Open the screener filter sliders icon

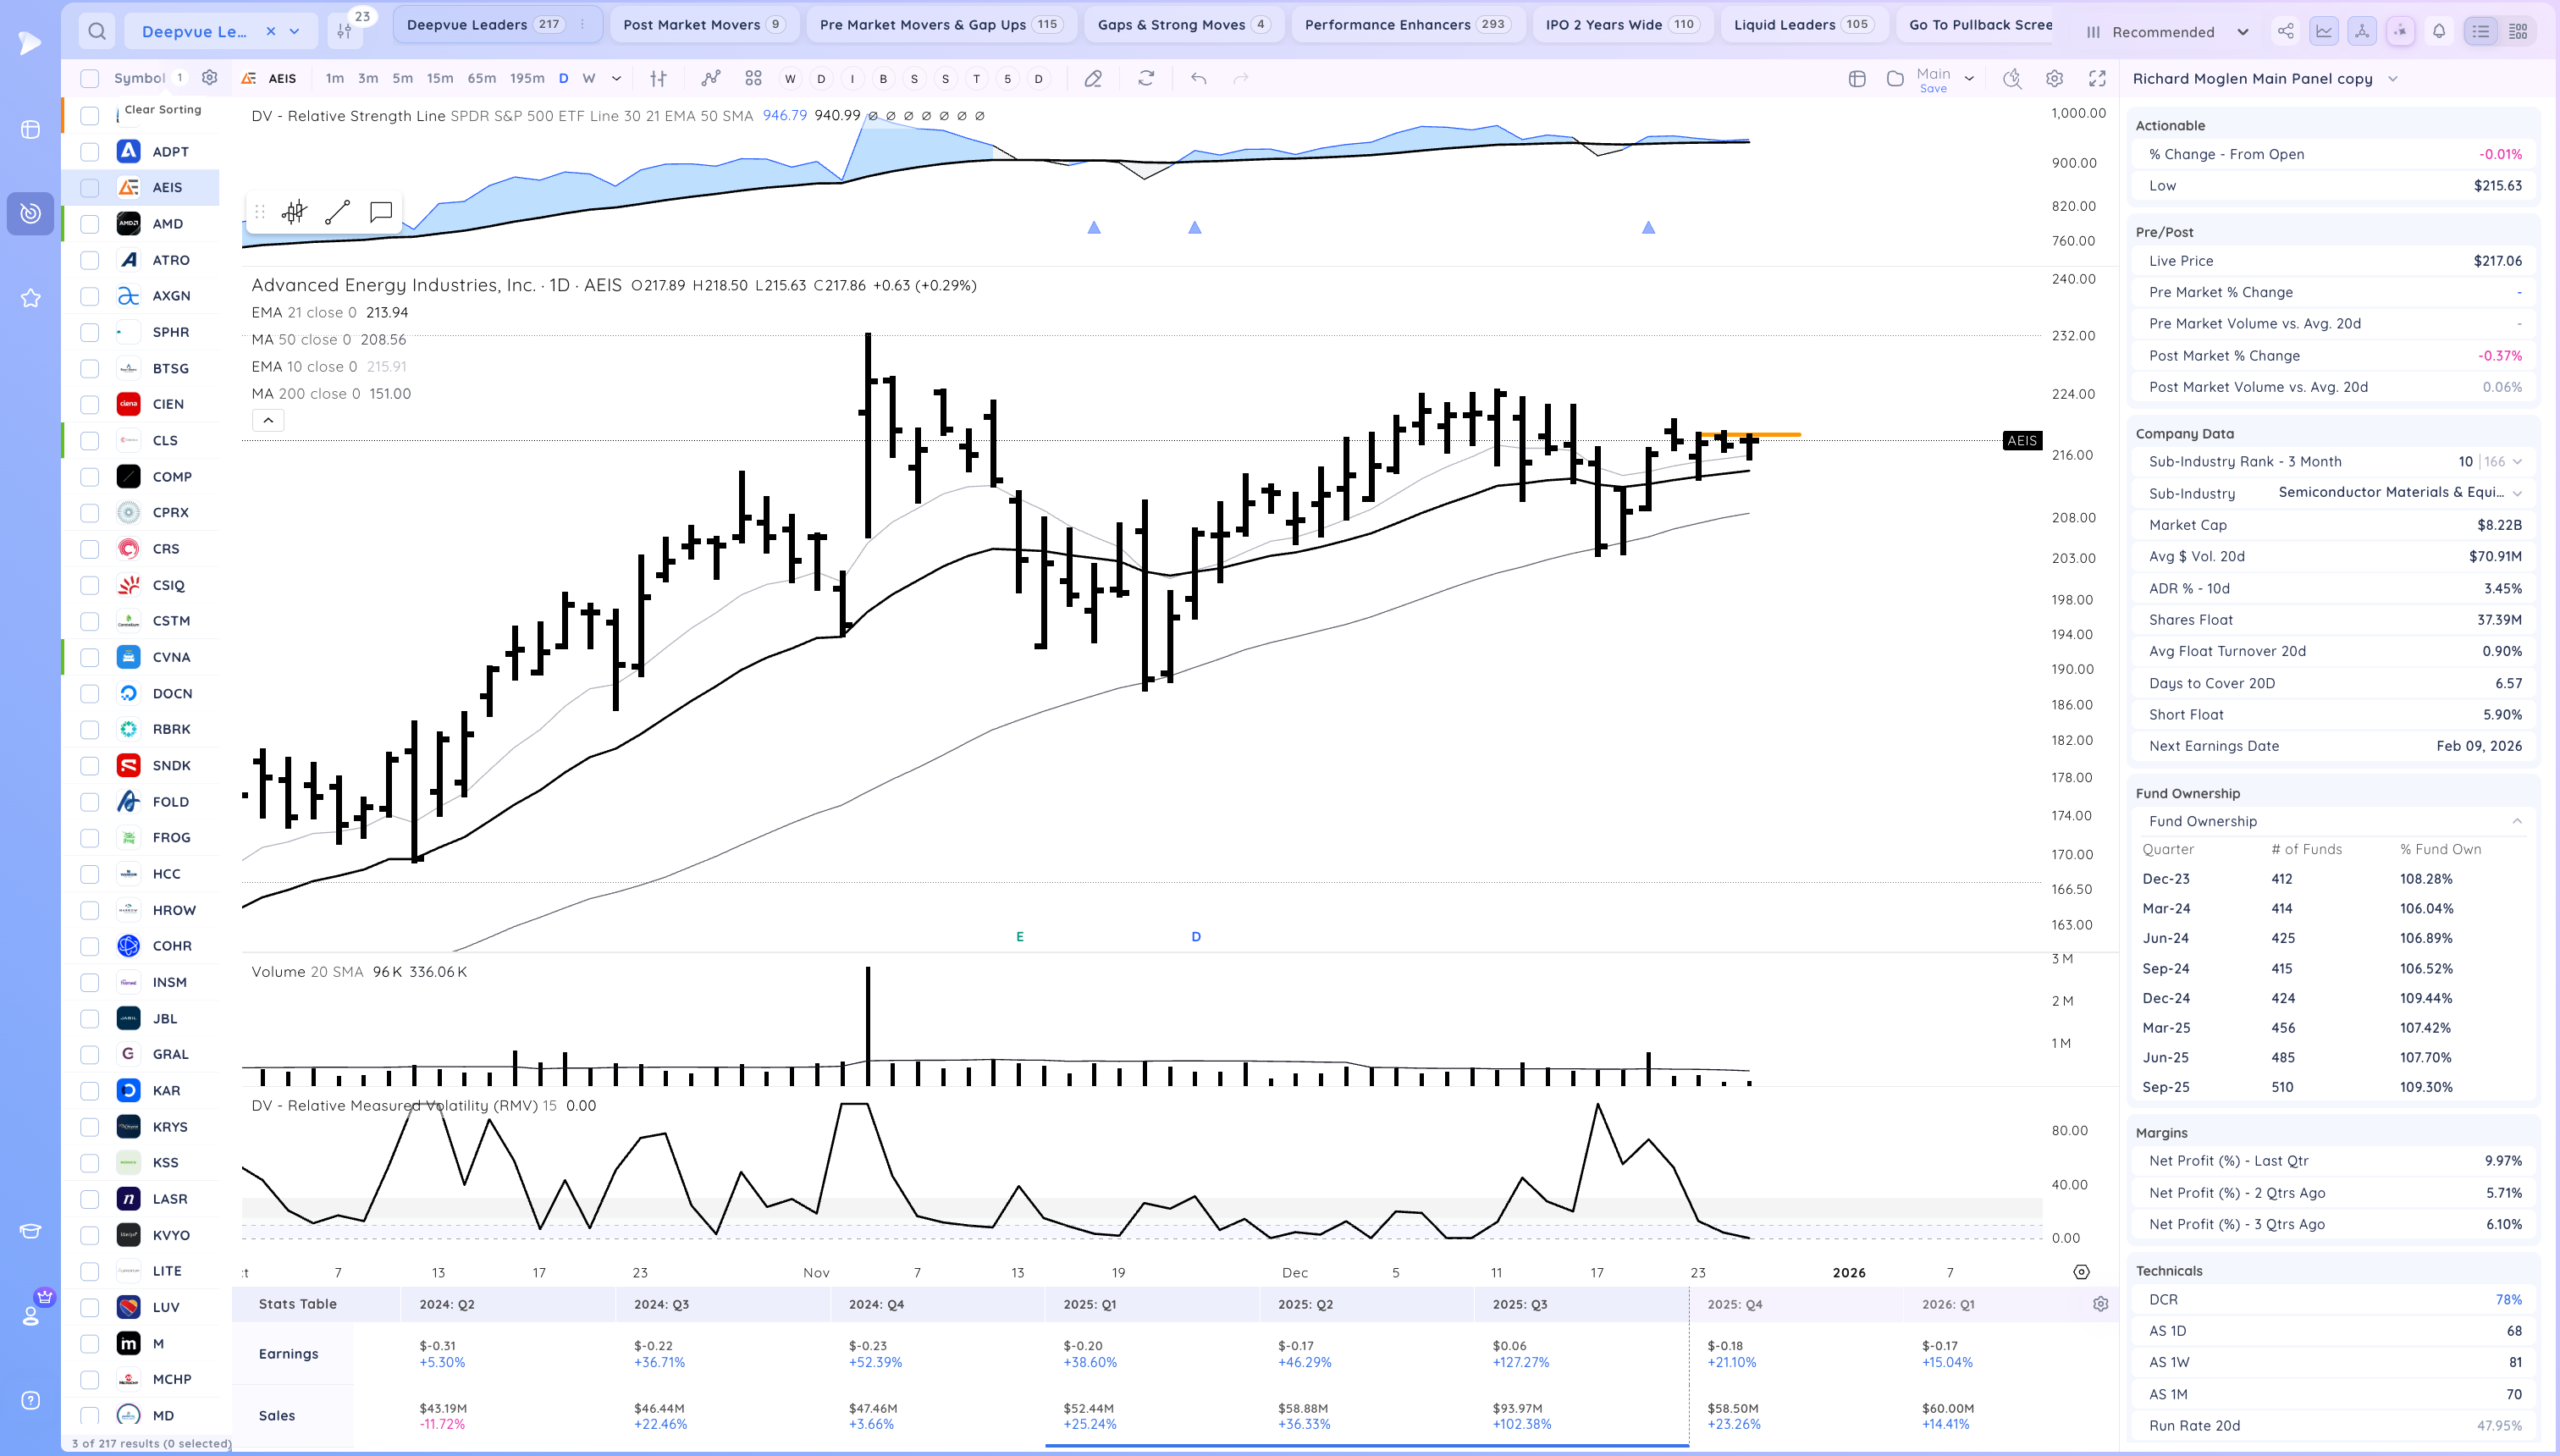coord(344,31)
